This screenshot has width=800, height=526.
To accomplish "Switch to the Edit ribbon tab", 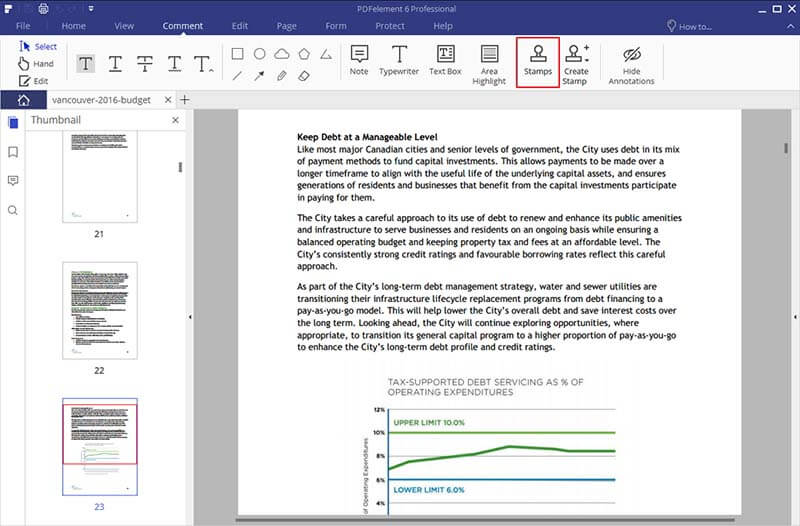I will pyautogui.click(x=239, y=26).
